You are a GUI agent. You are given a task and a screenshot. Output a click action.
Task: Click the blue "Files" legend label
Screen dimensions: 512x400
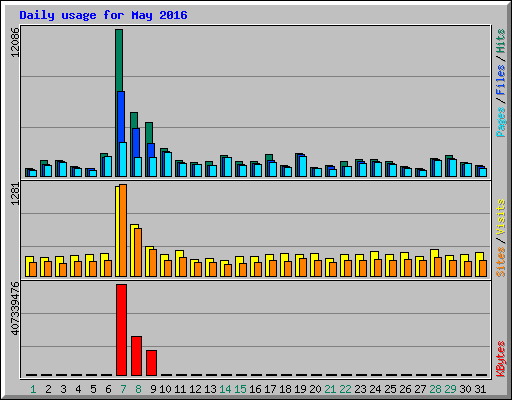pos(500,80)
